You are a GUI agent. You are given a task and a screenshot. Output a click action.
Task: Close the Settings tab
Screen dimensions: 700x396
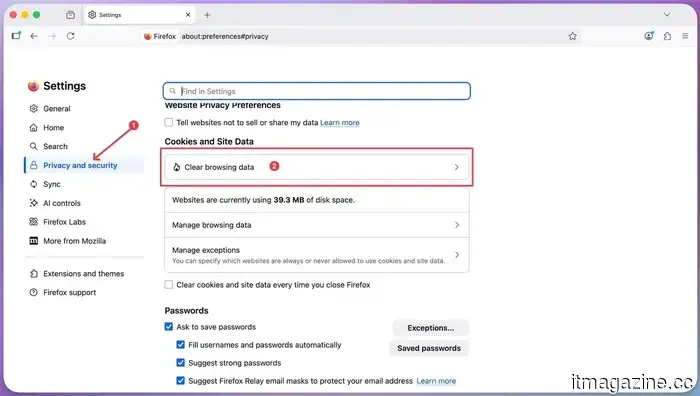click(188, 15)
